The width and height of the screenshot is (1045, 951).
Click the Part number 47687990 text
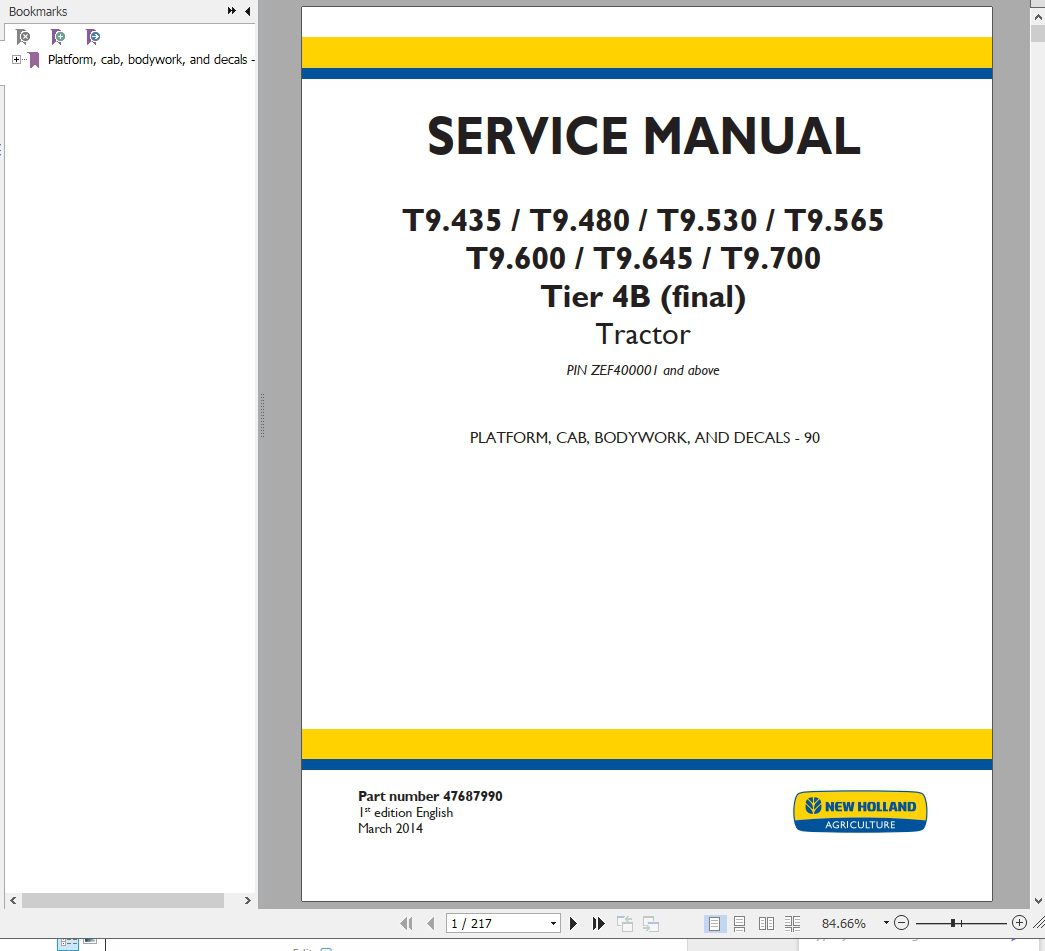[430, 796]
